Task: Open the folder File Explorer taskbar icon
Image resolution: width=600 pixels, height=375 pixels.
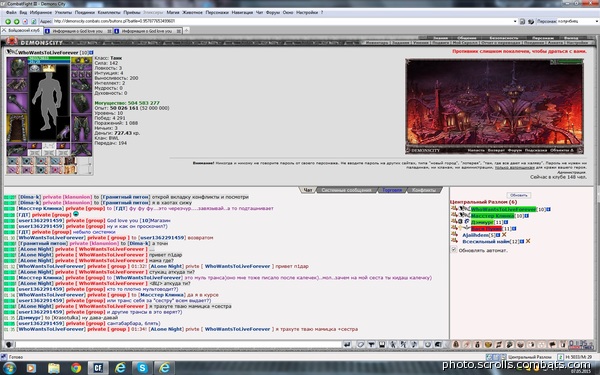Action: [54, 368]
